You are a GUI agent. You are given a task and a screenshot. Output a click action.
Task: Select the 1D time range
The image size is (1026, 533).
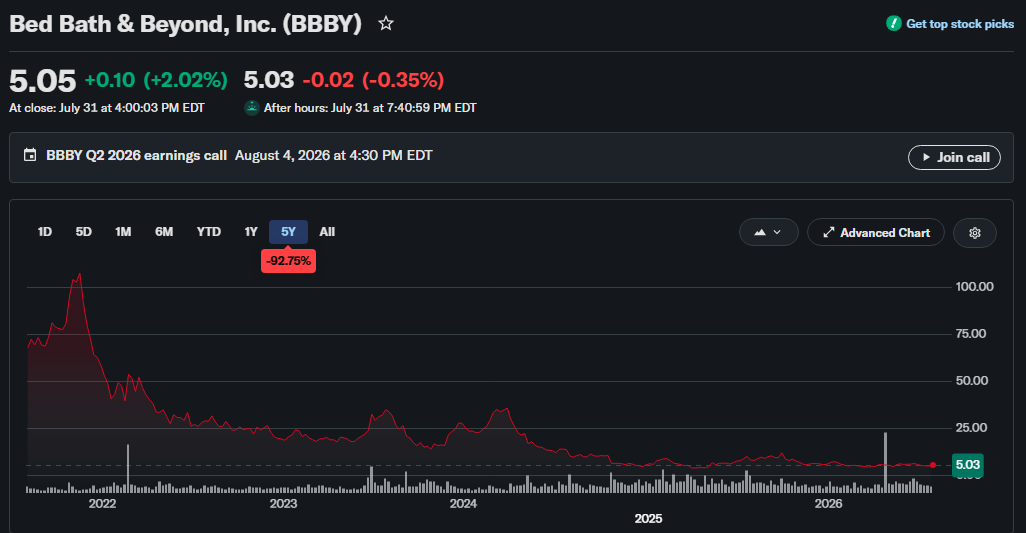[x=44, y=232]
